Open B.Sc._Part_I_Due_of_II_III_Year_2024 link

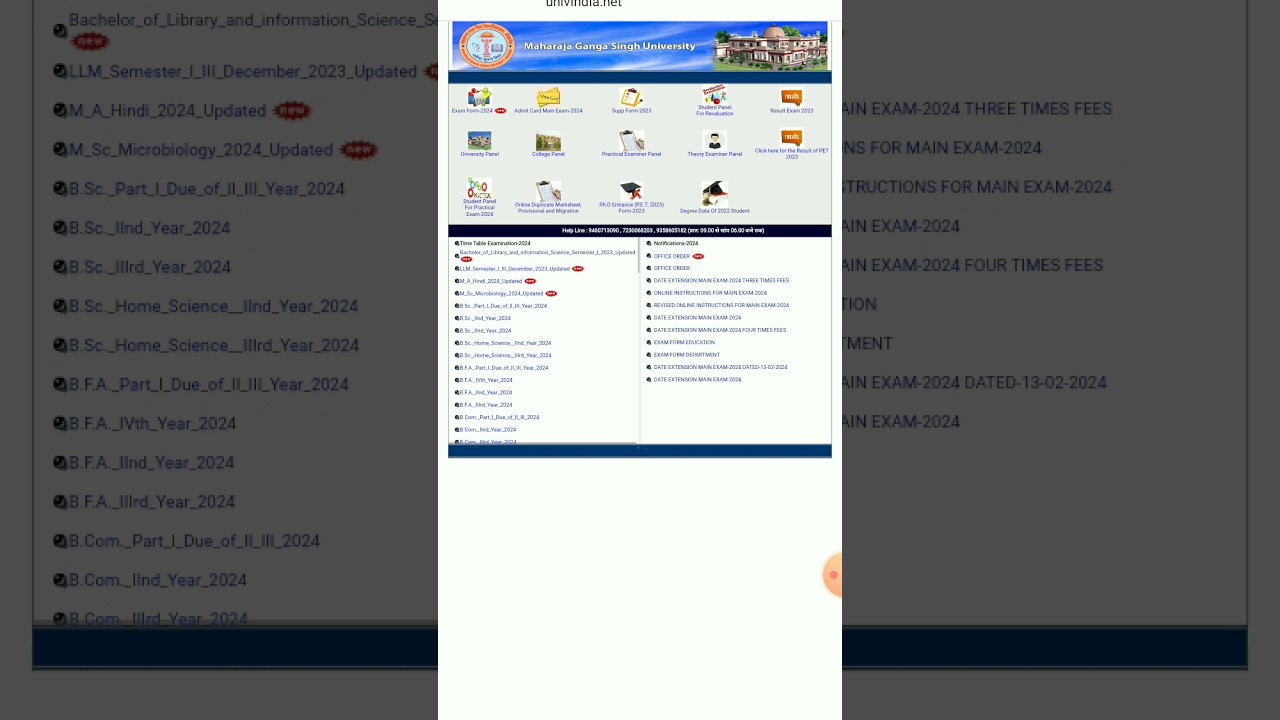point(503,306)
